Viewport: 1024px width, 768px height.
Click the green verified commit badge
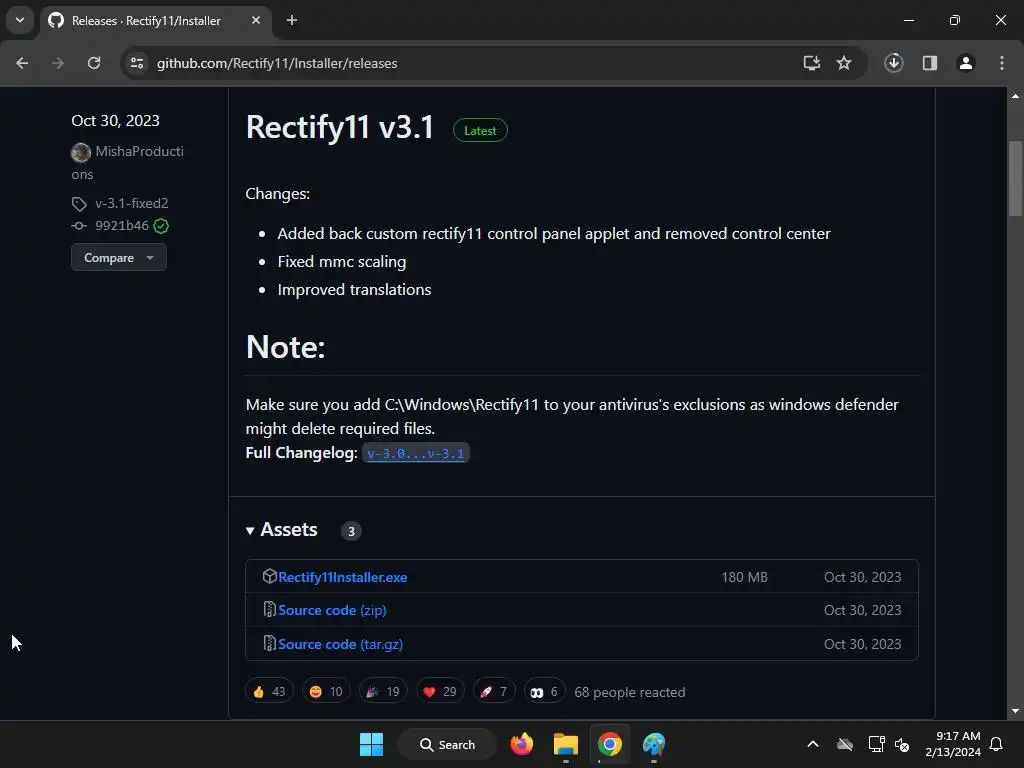161,226
